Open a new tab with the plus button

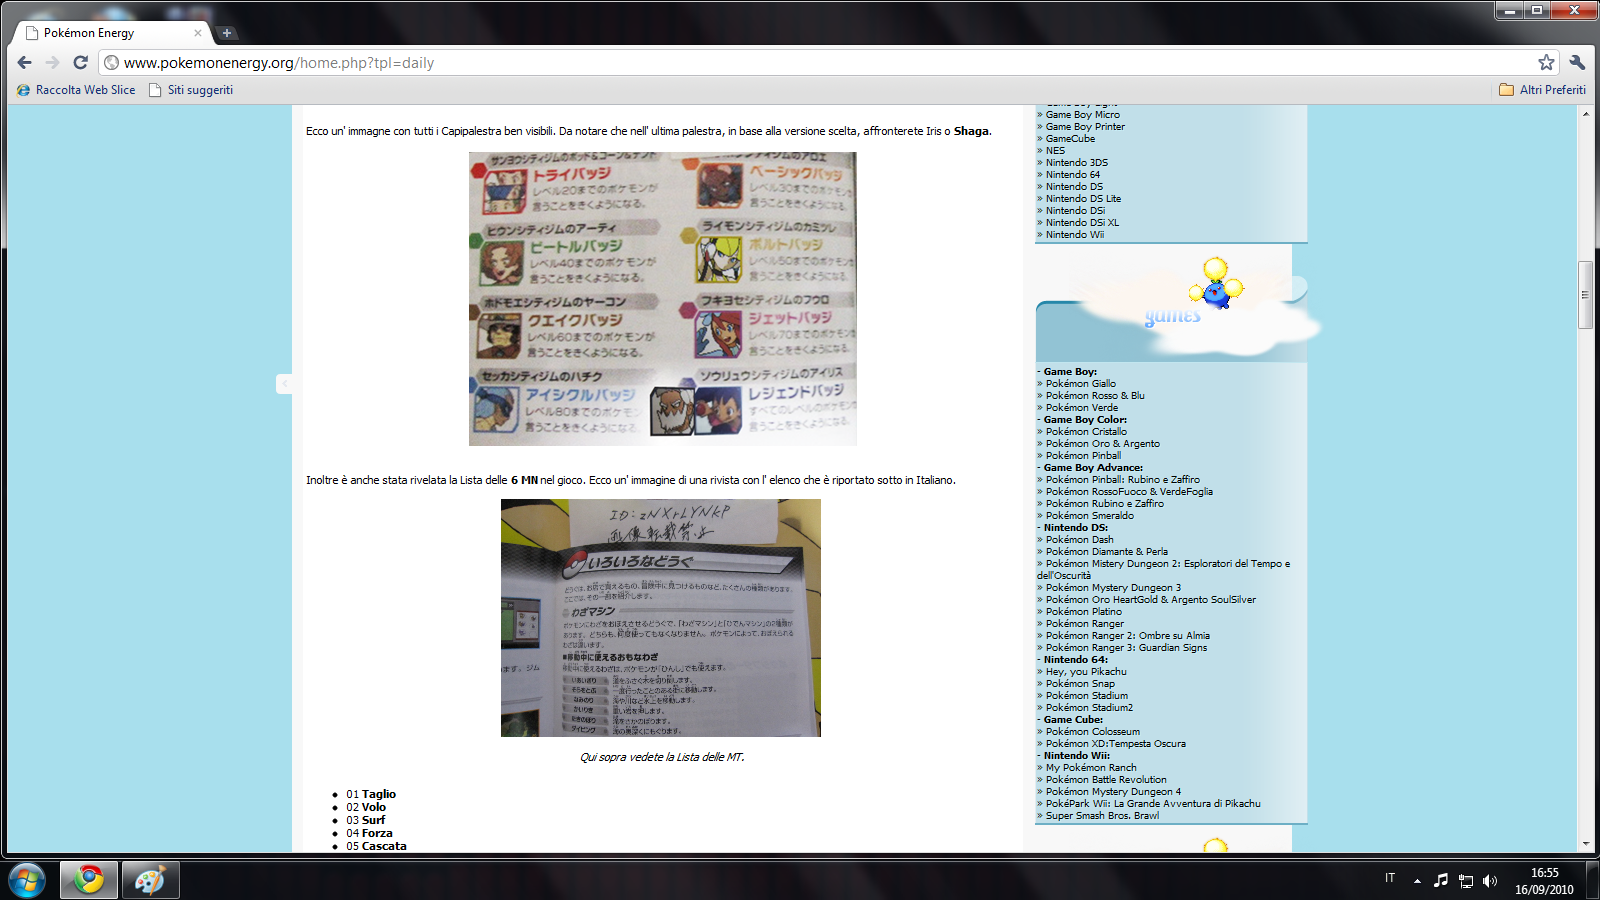pyautogui.click(x=227, y=33)
